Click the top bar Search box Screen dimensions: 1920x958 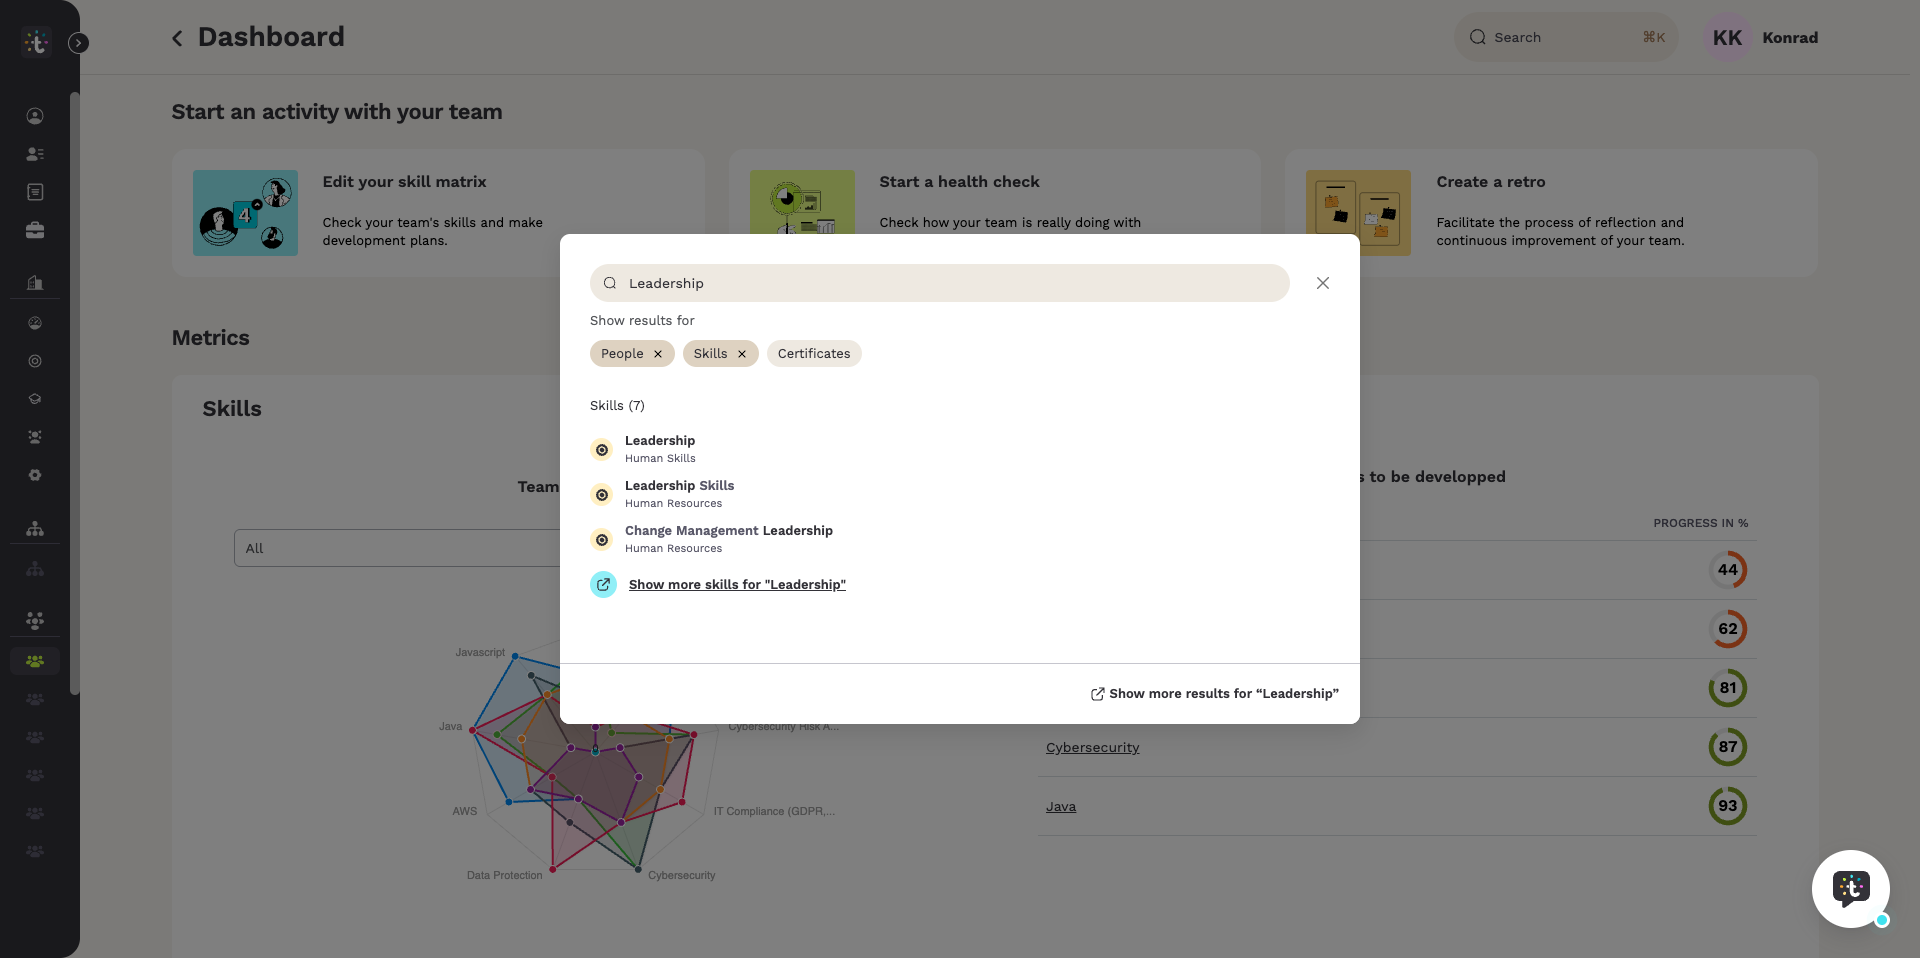point(1566,38)
